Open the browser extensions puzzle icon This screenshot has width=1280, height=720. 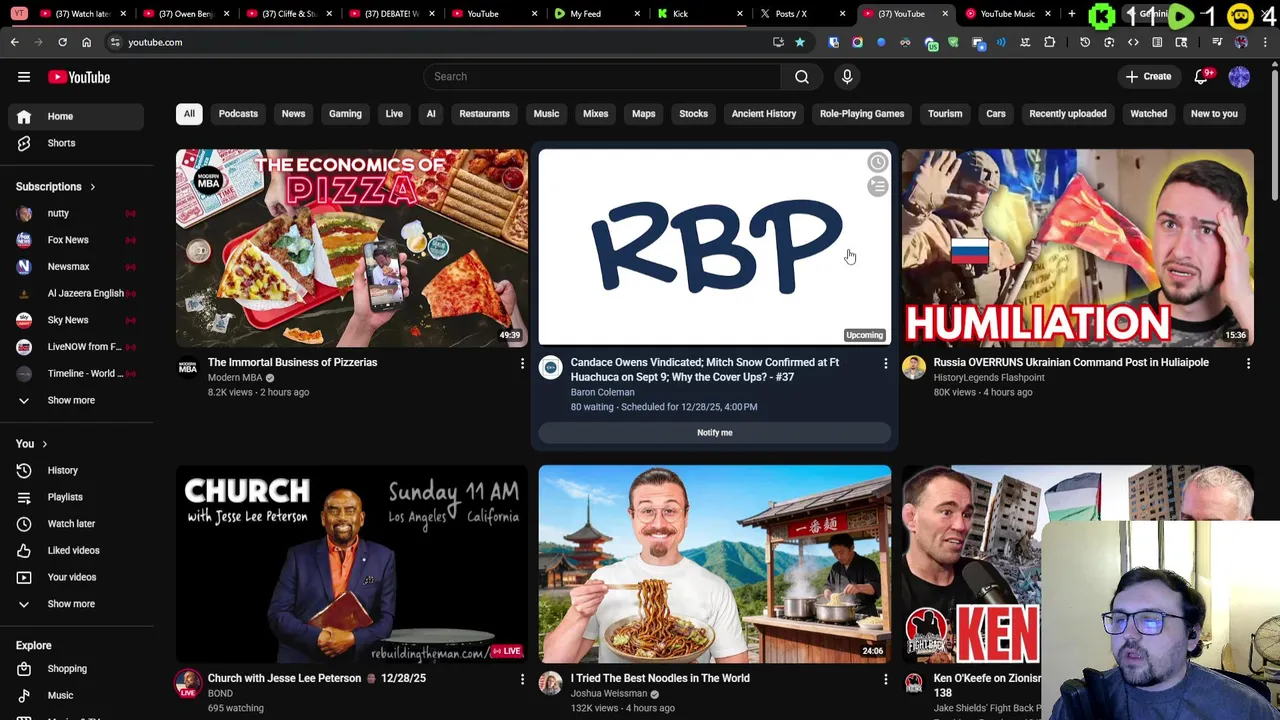click(x=1049, y=42)
